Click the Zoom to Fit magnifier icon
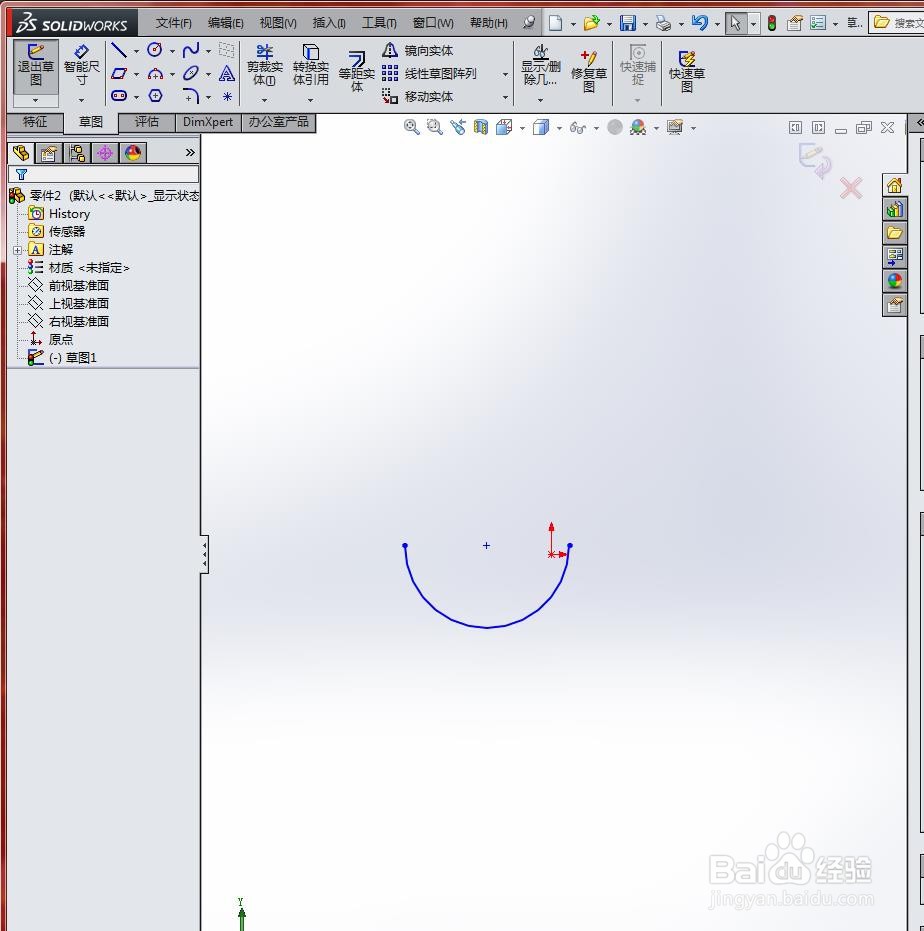This screenshot has width=924, height=931. tap(412, 127)
